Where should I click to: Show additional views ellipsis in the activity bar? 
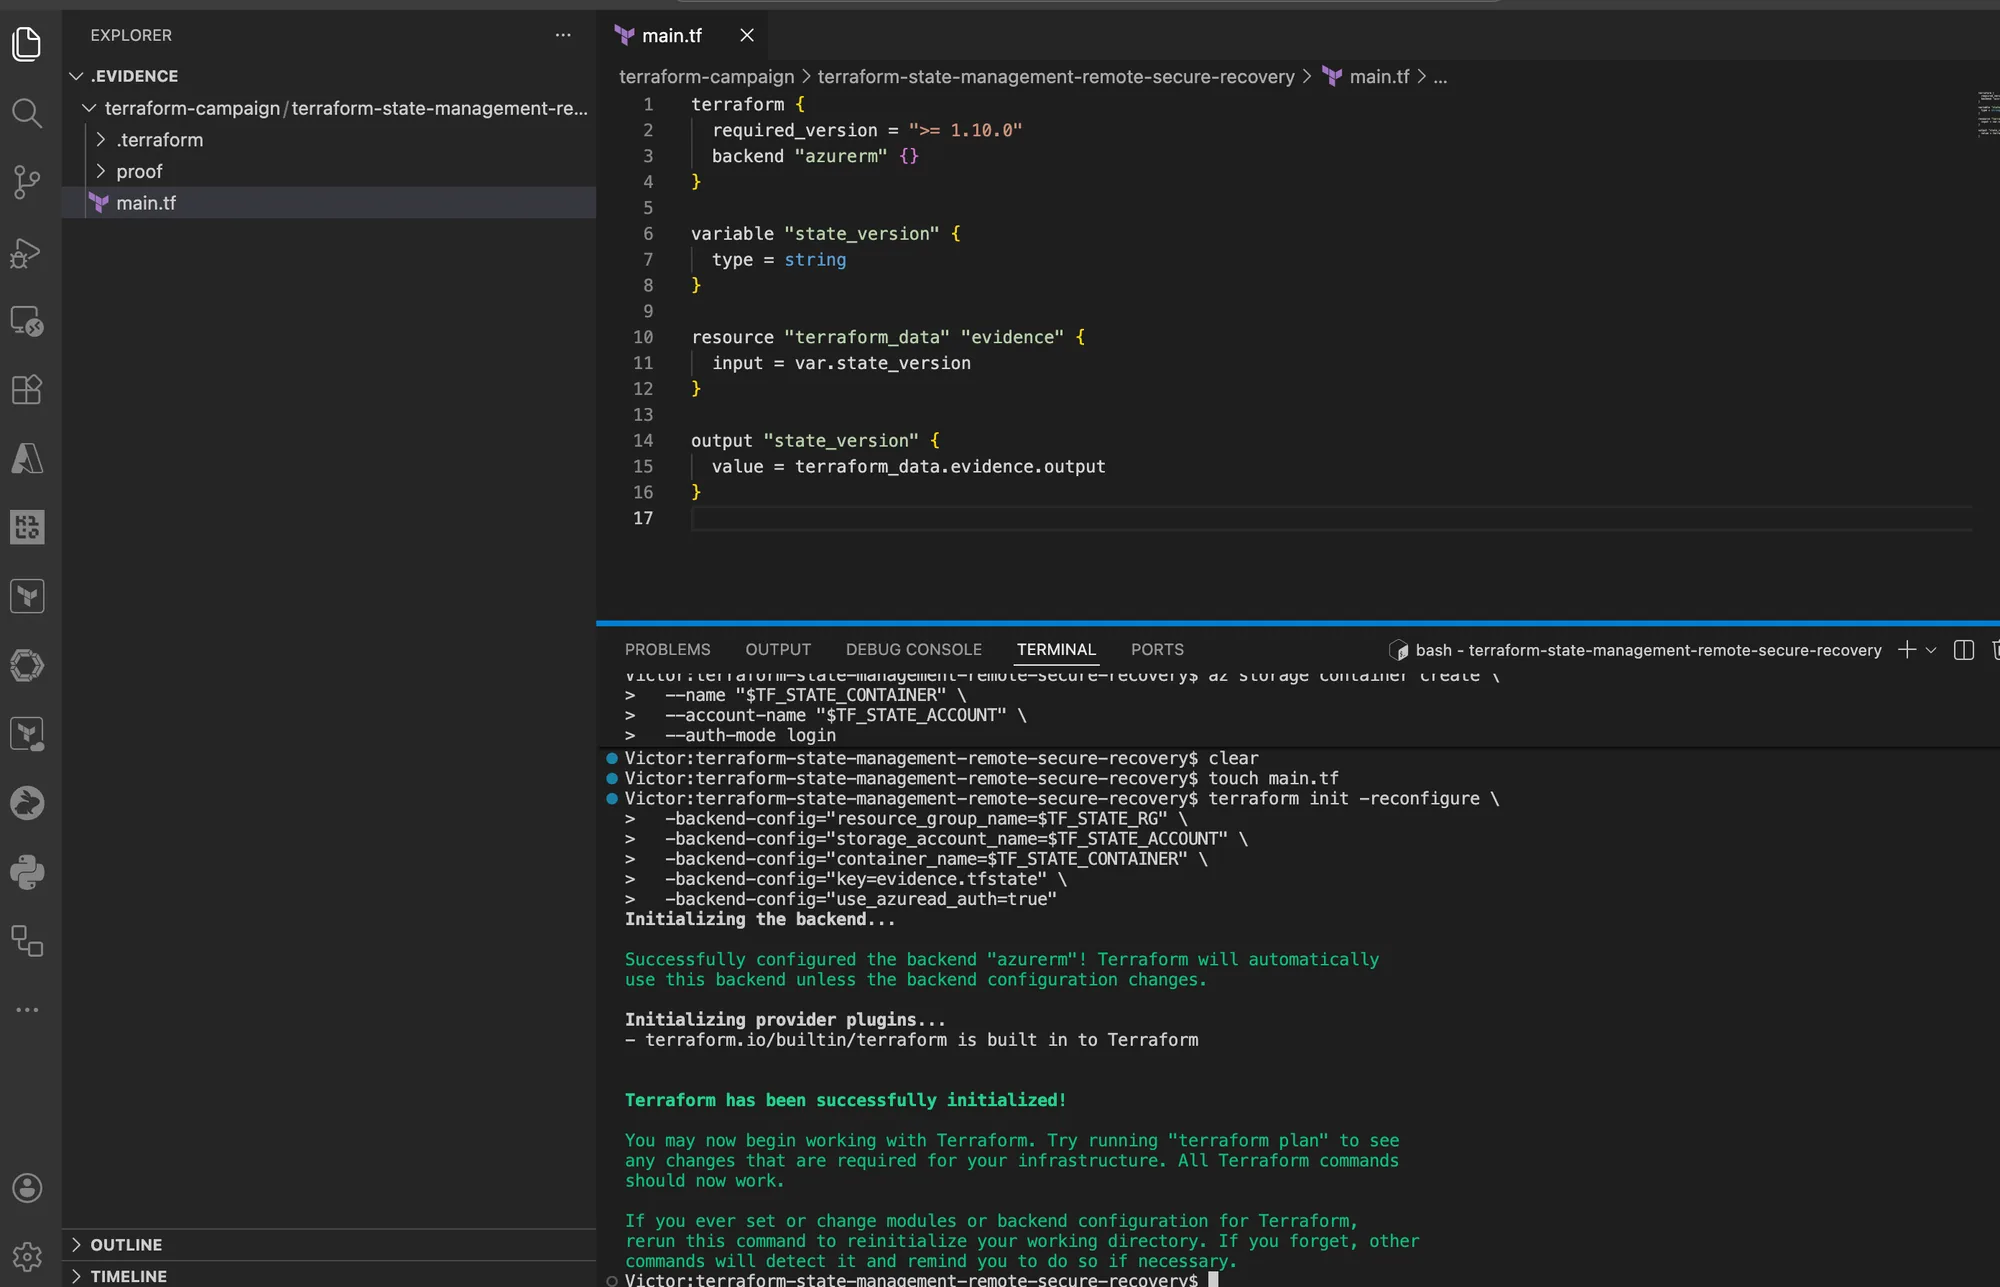pyautogui.click(x=27, y=1010)
